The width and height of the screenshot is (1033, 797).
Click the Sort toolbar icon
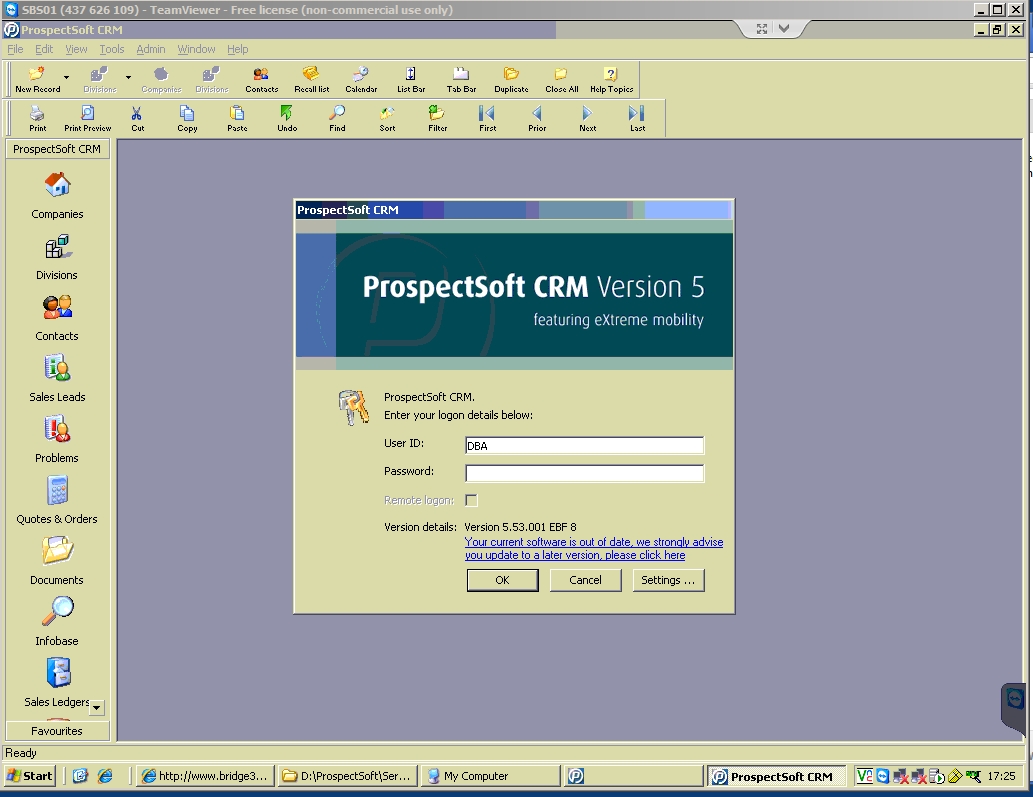pos(387,119)
